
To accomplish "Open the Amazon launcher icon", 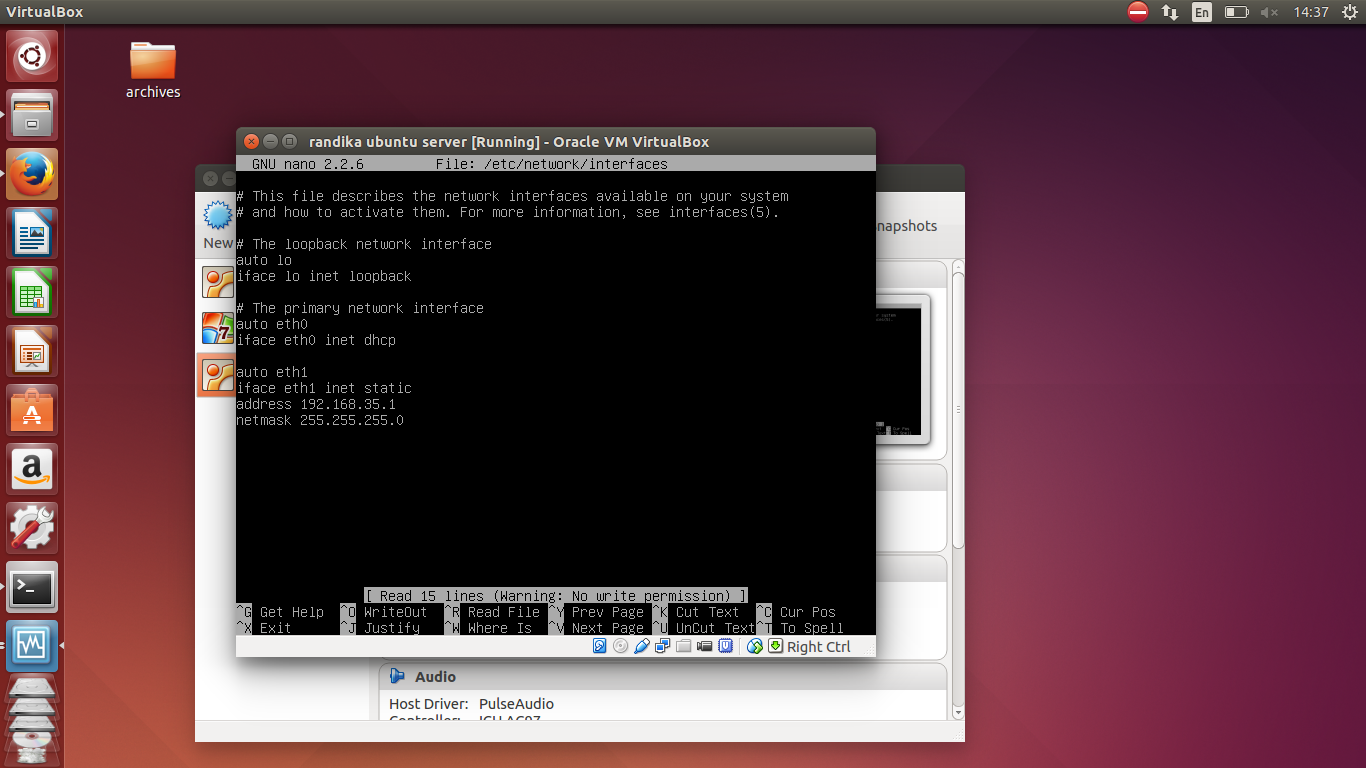I will click(32, 469).
